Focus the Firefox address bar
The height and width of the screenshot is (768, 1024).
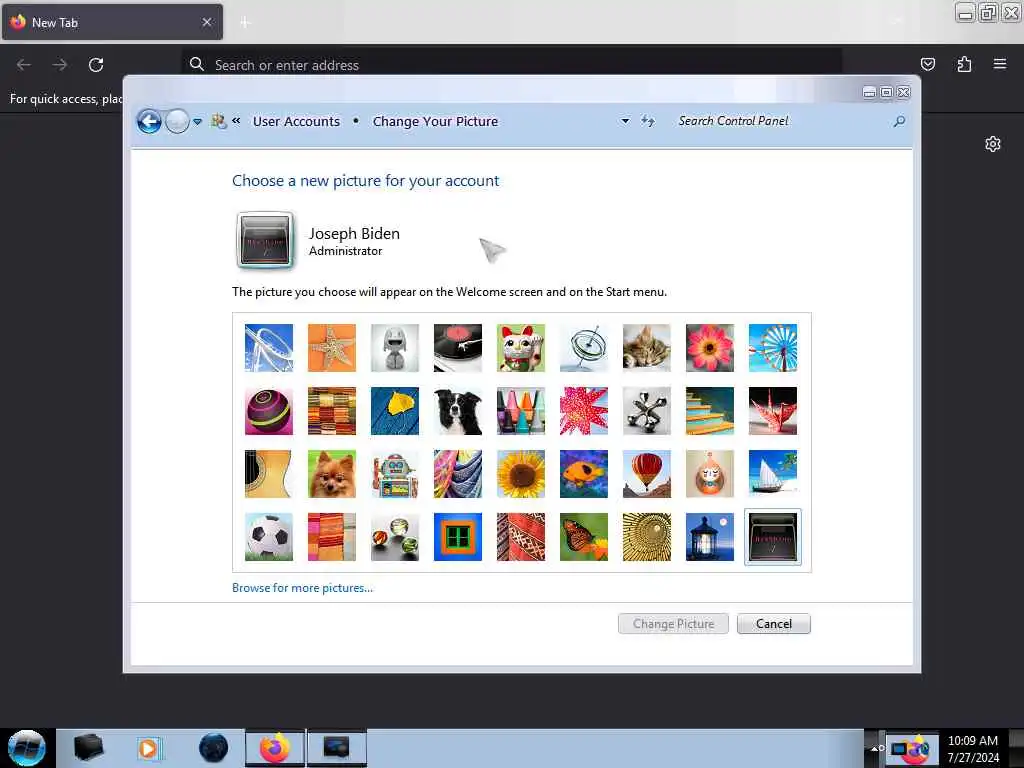point(511,65)
